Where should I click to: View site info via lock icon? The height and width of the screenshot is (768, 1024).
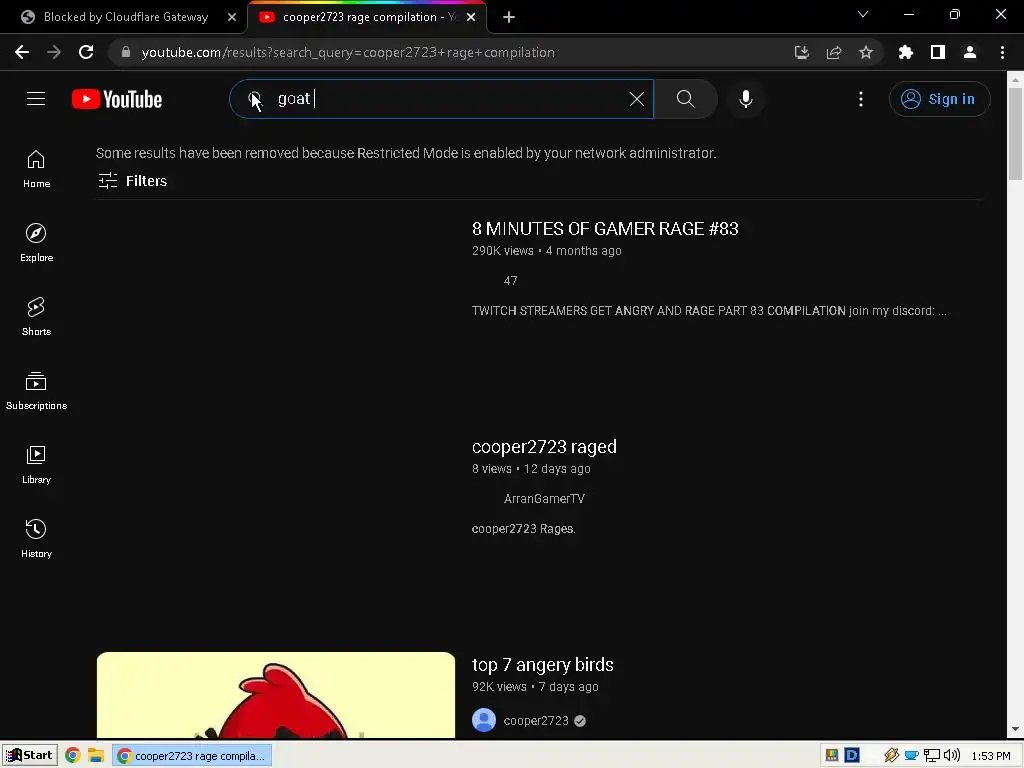click(x=126, y=52)
